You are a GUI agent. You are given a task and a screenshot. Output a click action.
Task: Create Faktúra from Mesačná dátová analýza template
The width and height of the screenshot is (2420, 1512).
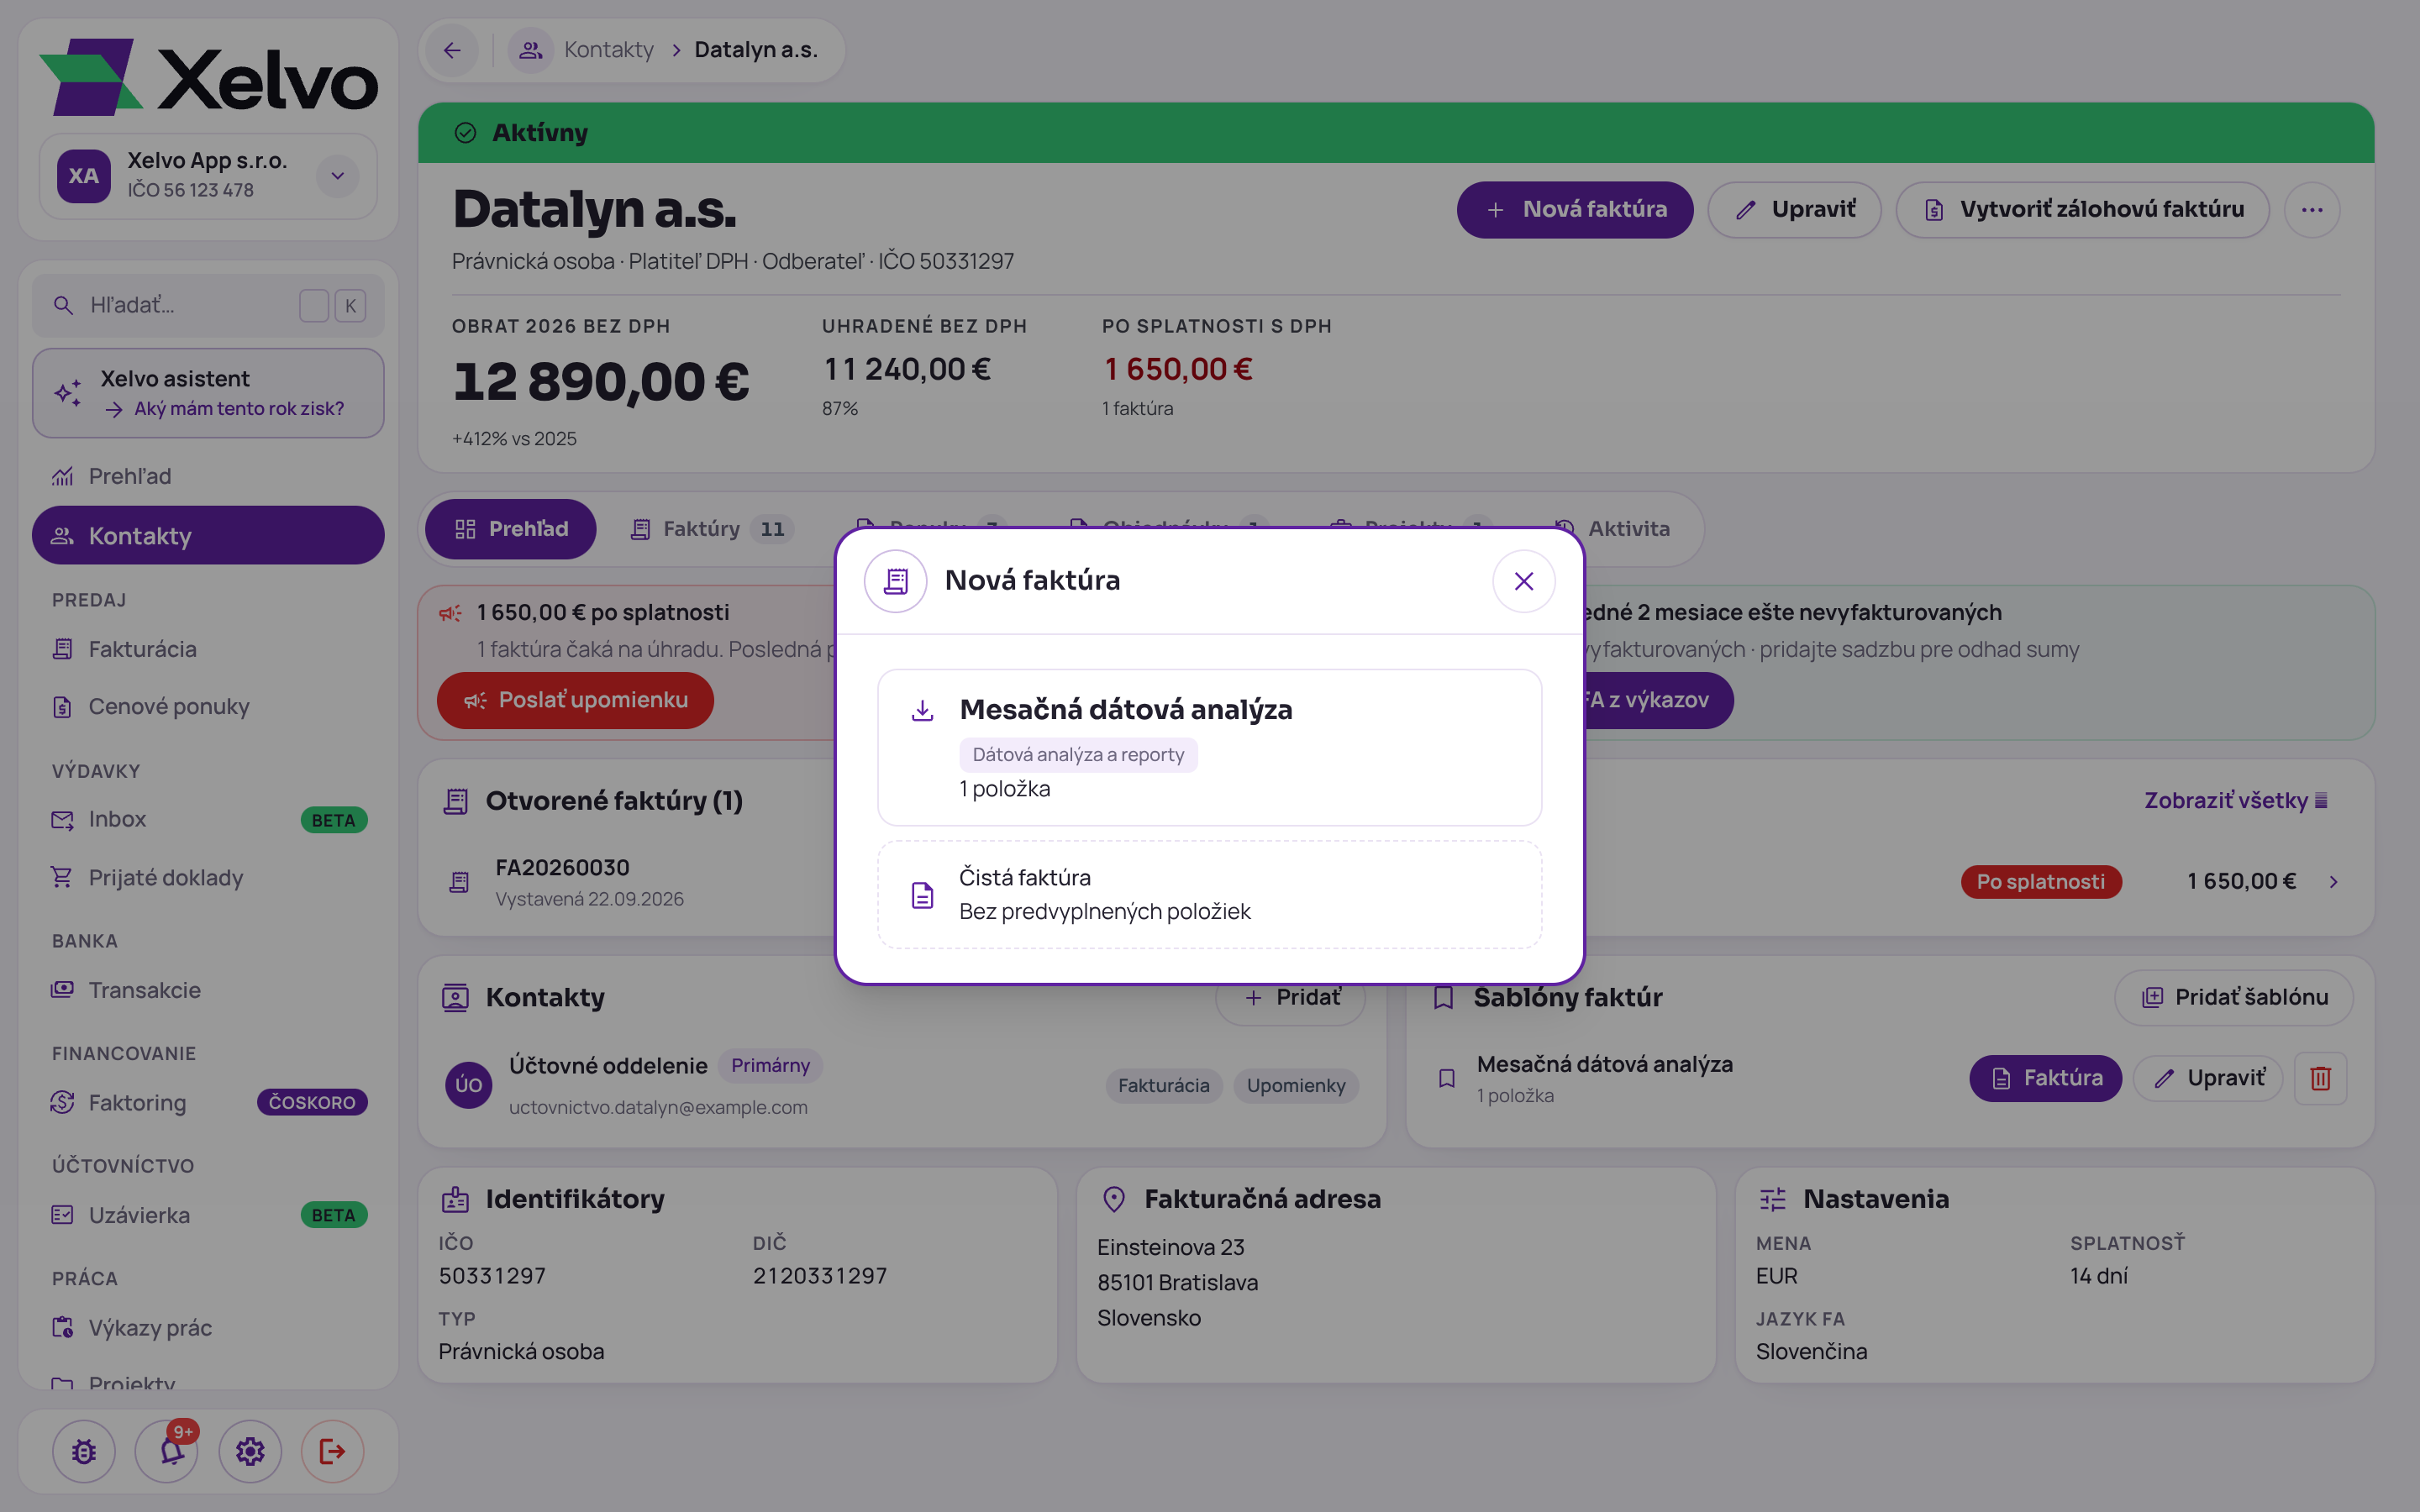2045,1078
